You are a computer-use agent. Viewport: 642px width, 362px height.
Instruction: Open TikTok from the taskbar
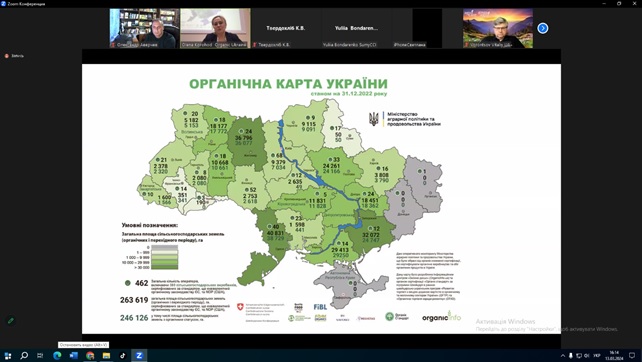pyautogui.click(x=123, y=355)
